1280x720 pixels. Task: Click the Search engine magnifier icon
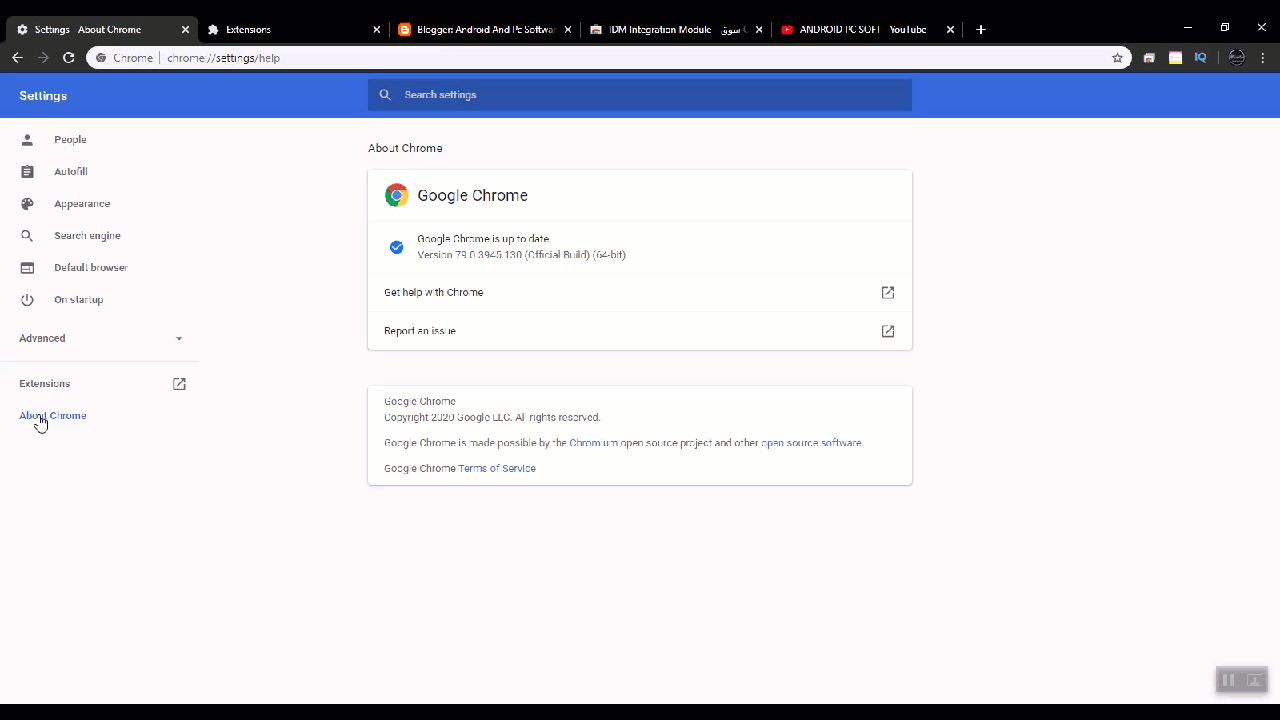(27, 236)
